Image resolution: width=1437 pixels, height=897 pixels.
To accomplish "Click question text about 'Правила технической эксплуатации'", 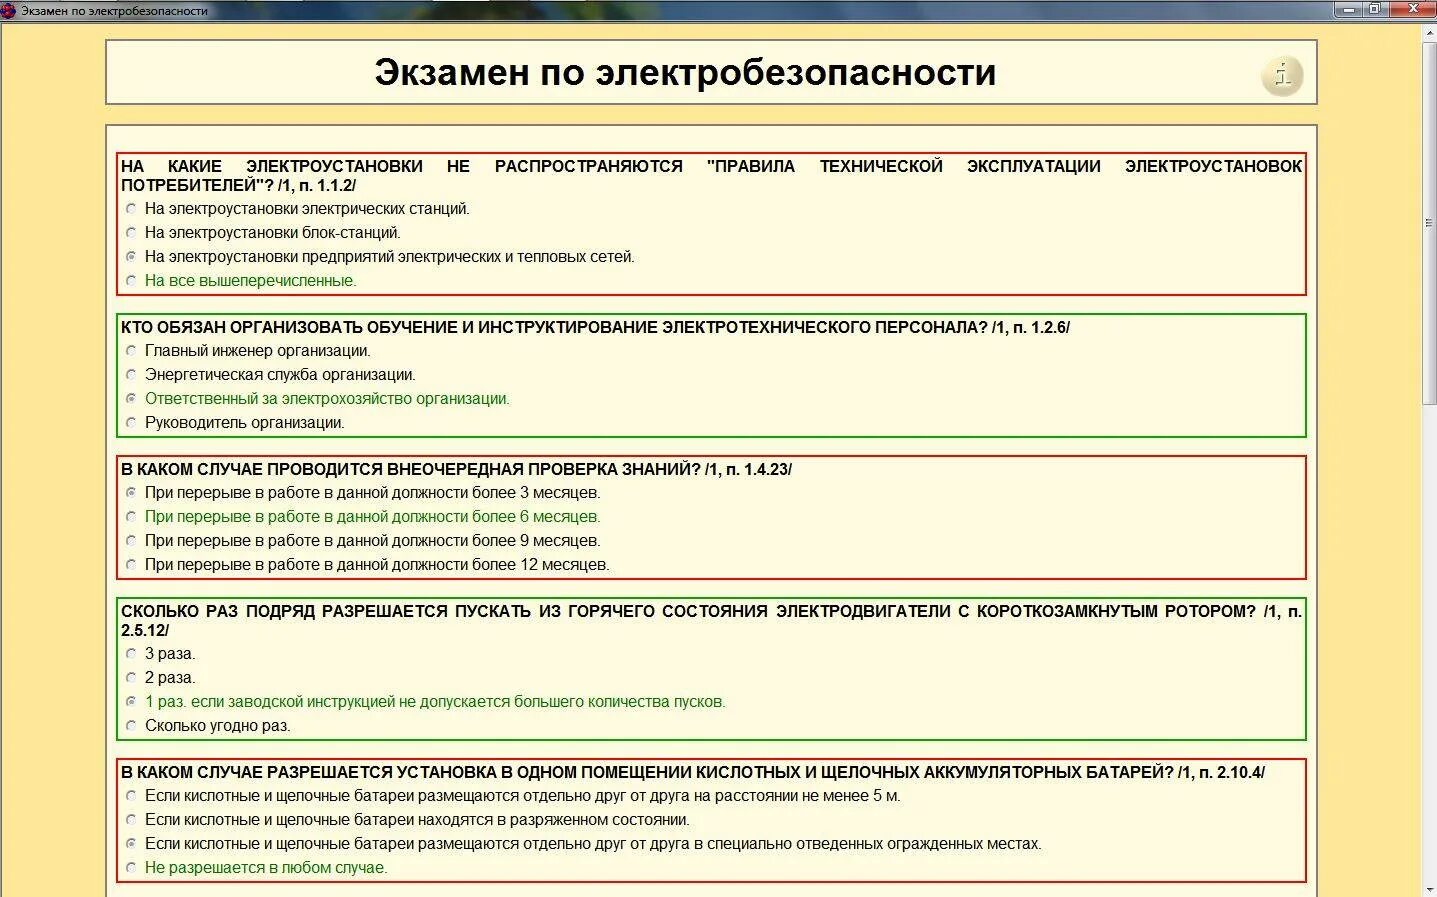I will 711,175.
